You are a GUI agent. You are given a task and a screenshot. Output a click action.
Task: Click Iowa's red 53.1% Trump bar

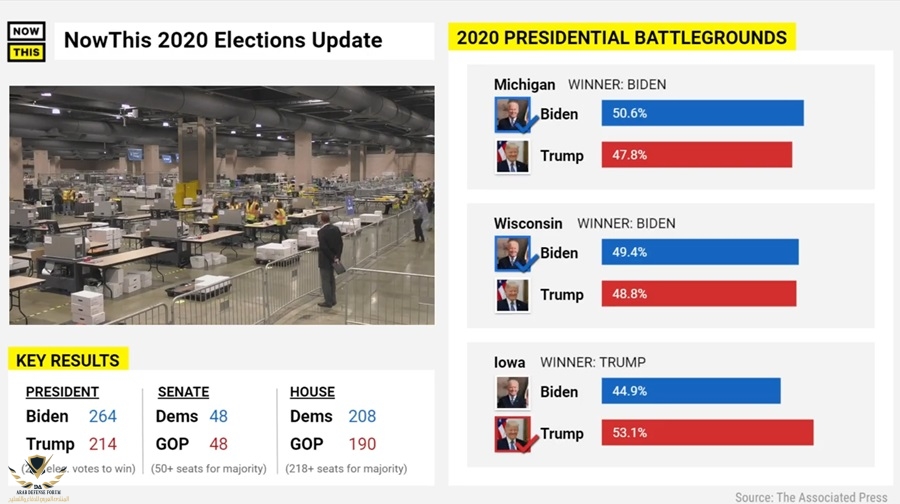pyautogui.click(x=707, y=433)
